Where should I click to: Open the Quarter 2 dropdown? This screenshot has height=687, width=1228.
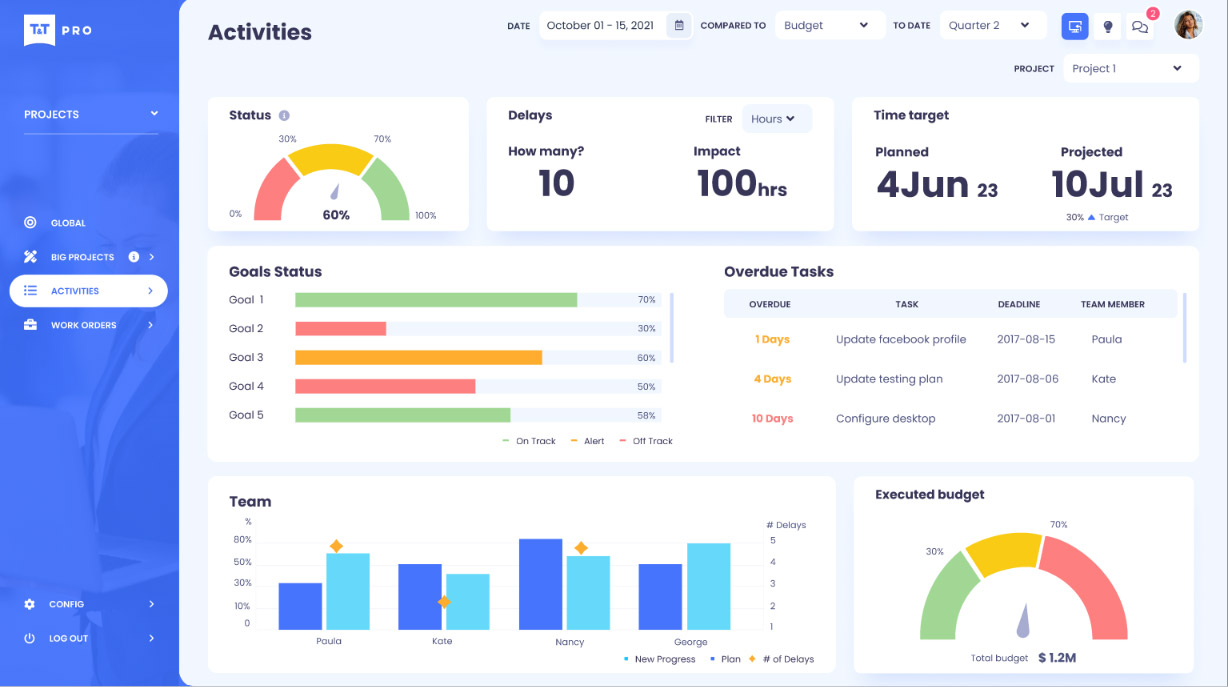point(993,26)
